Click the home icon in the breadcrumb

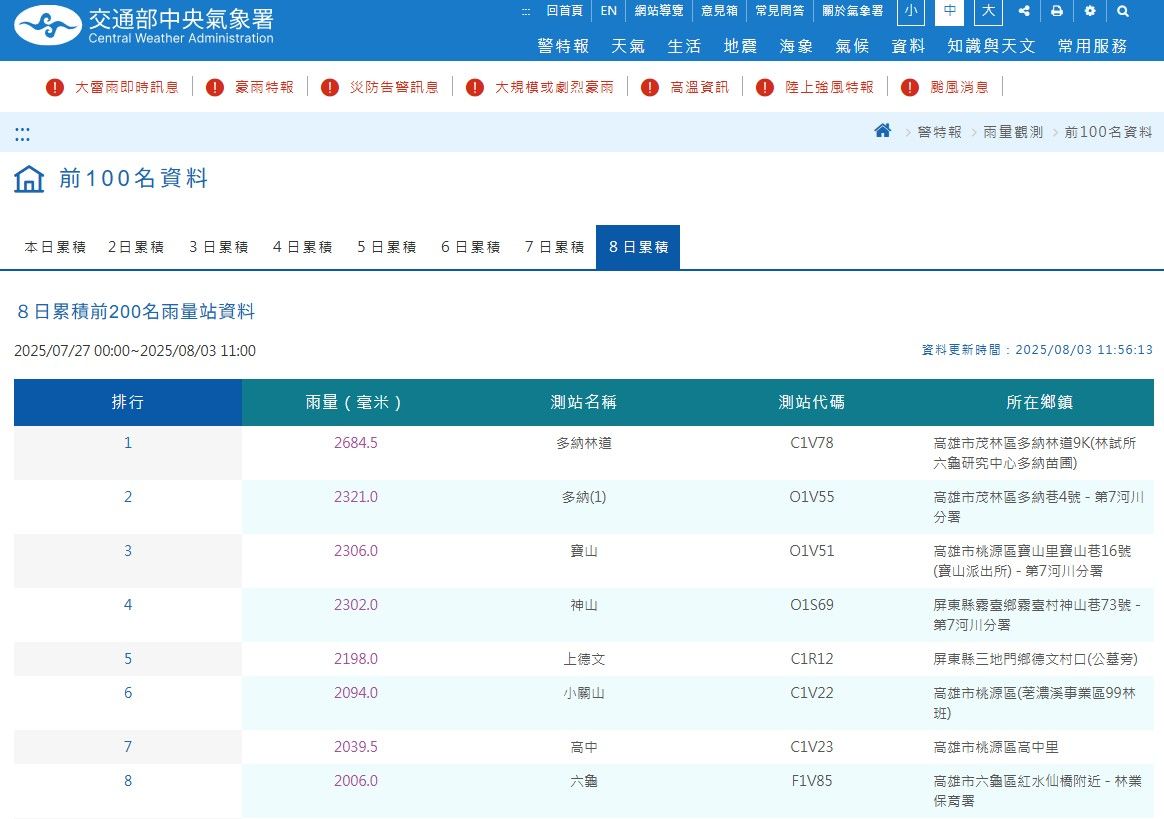(x=881, y=130)
